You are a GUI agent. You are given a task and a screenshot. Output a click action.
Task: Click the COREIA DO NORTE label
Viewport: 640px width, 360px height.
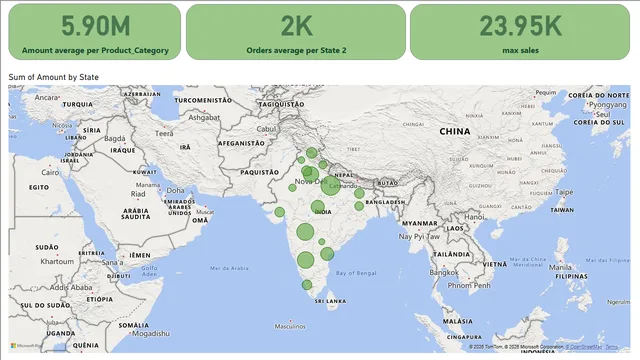click(599, 95)
